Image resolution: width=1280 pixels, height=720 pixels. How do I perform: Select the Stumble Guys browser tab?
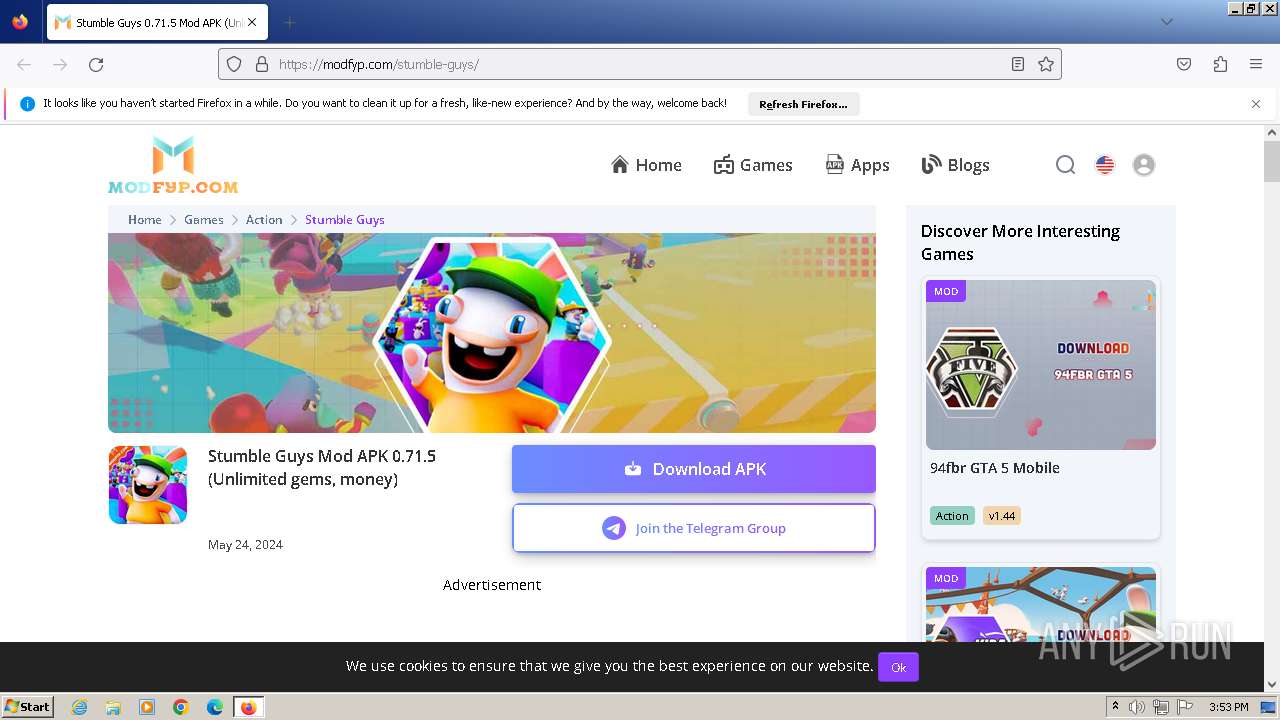coord(155,22)
